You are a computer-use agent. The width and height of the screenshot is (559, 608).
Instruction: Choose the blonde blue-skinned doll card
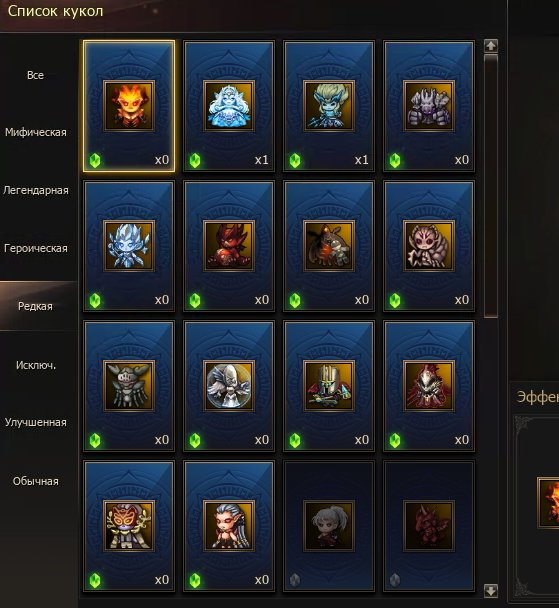(329, 106)
